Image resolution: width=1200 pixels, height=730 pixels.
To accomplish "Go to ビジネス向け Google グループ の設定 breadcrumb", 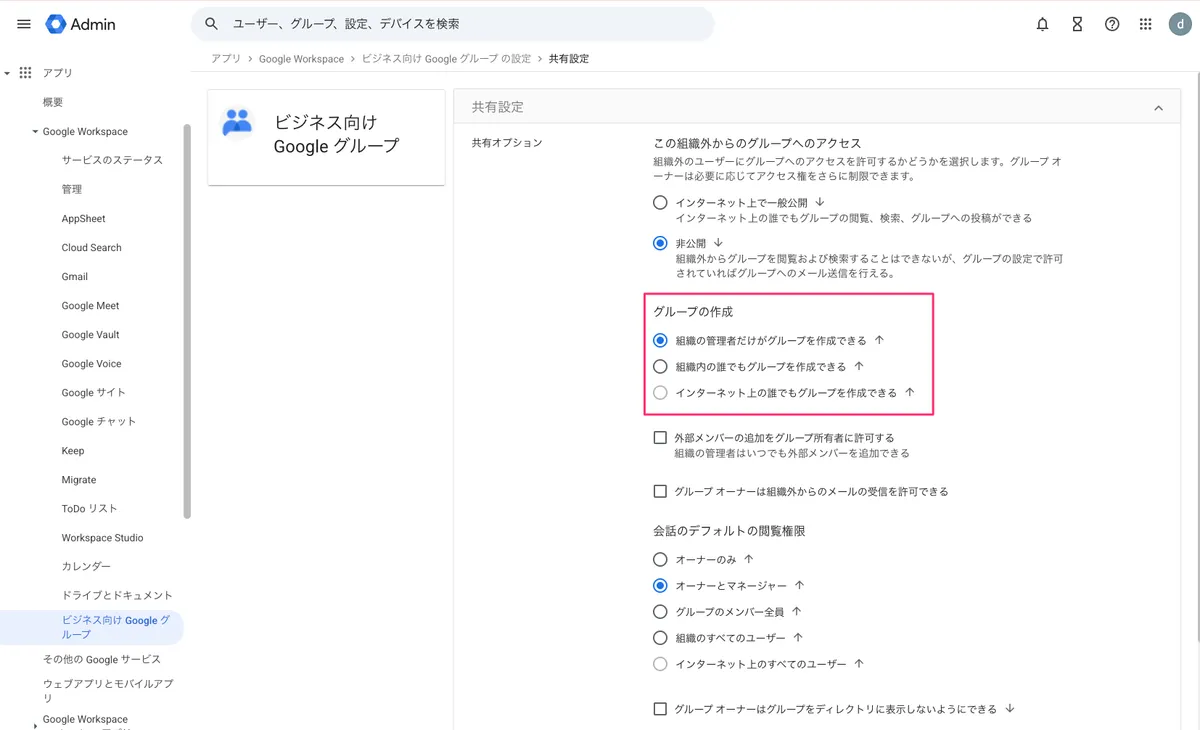I will tap(446, 59).
